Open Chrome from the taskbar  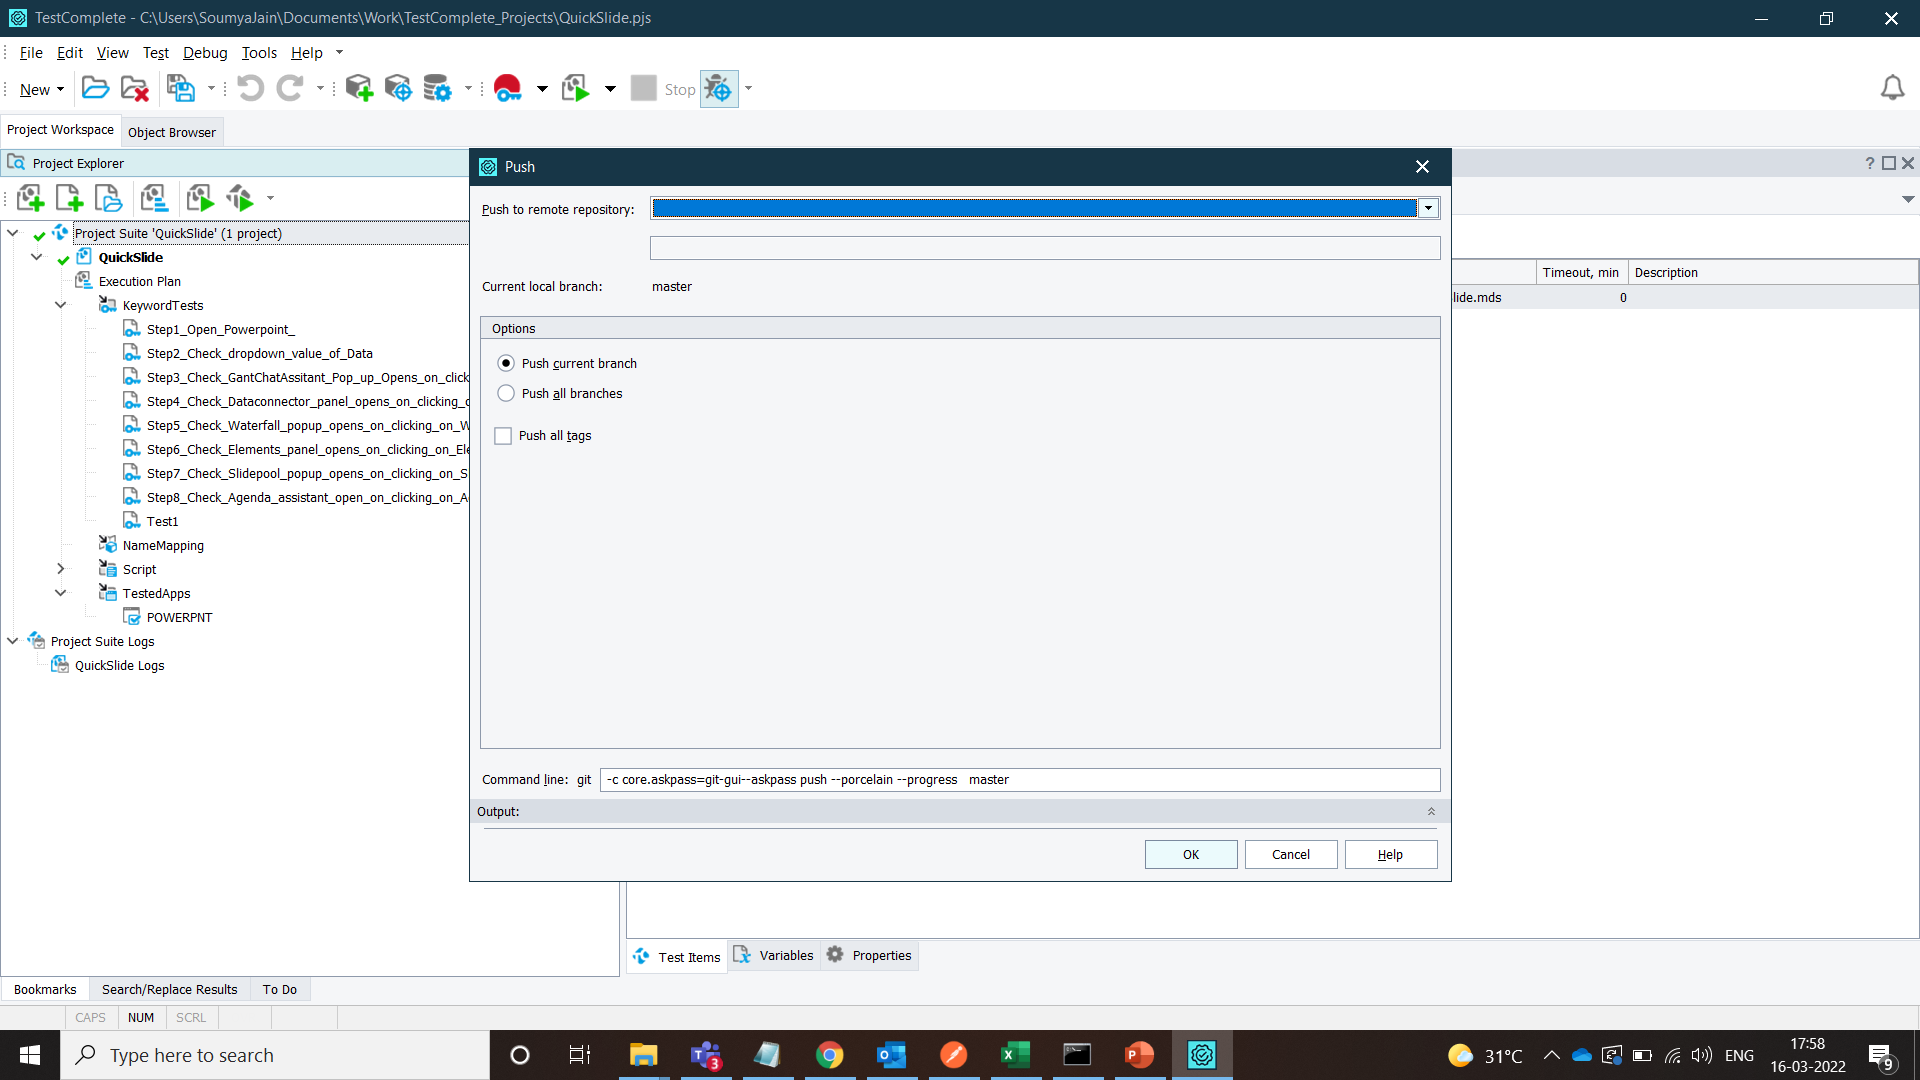click(x=829, y=1055)
